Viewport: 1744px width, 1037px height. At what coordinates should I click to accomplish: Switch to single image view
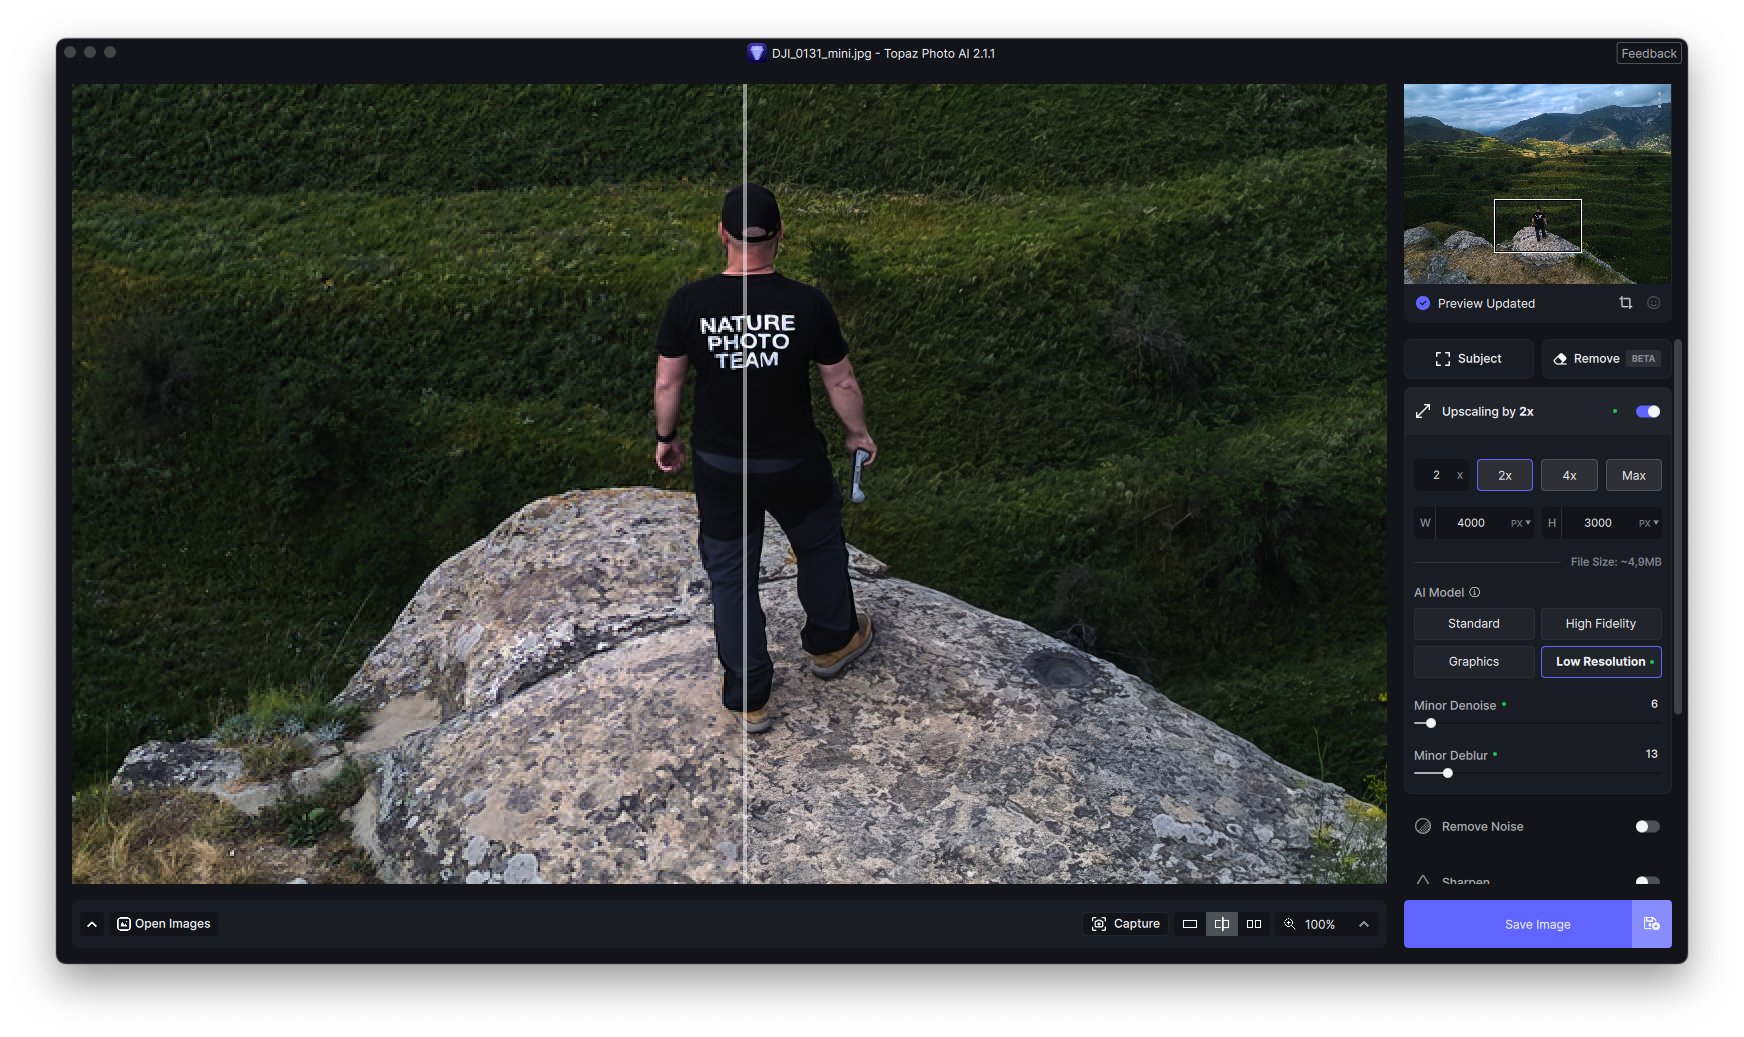click(x=1189, y=924)
